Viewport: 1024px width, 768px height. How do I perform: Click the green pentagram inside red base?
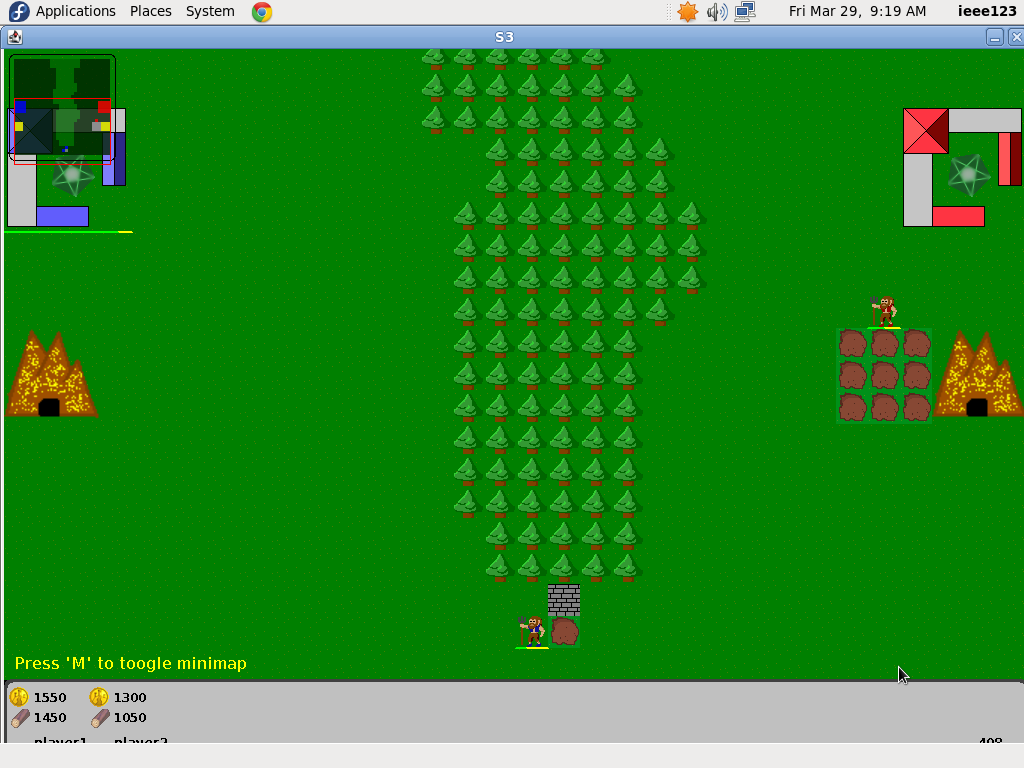968,174
